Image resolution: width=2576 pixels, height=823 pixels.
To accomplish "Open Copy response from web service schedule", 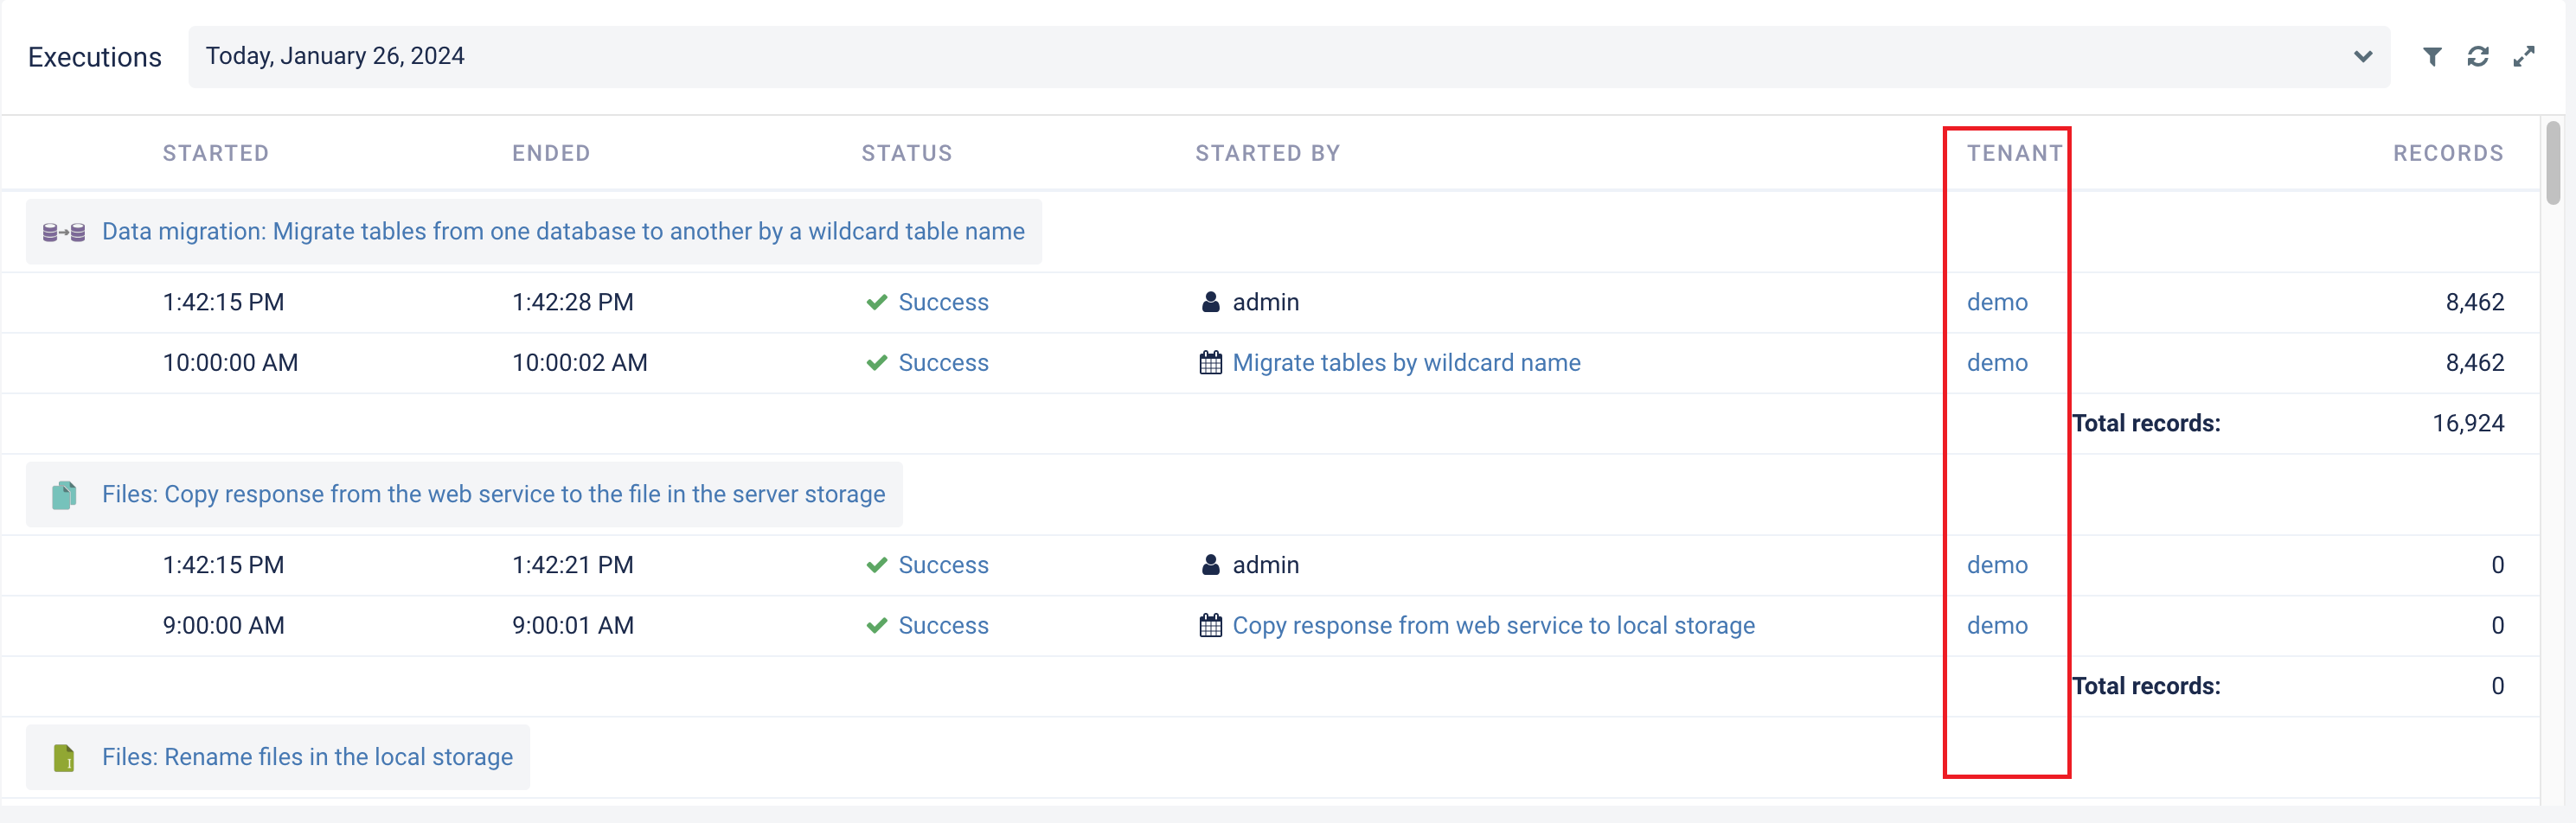I will point(1493,626).
